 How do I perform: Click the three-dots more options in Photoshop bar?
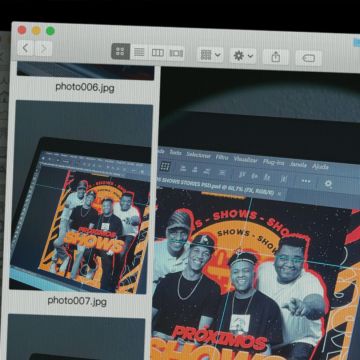click(x=306, y=181)
